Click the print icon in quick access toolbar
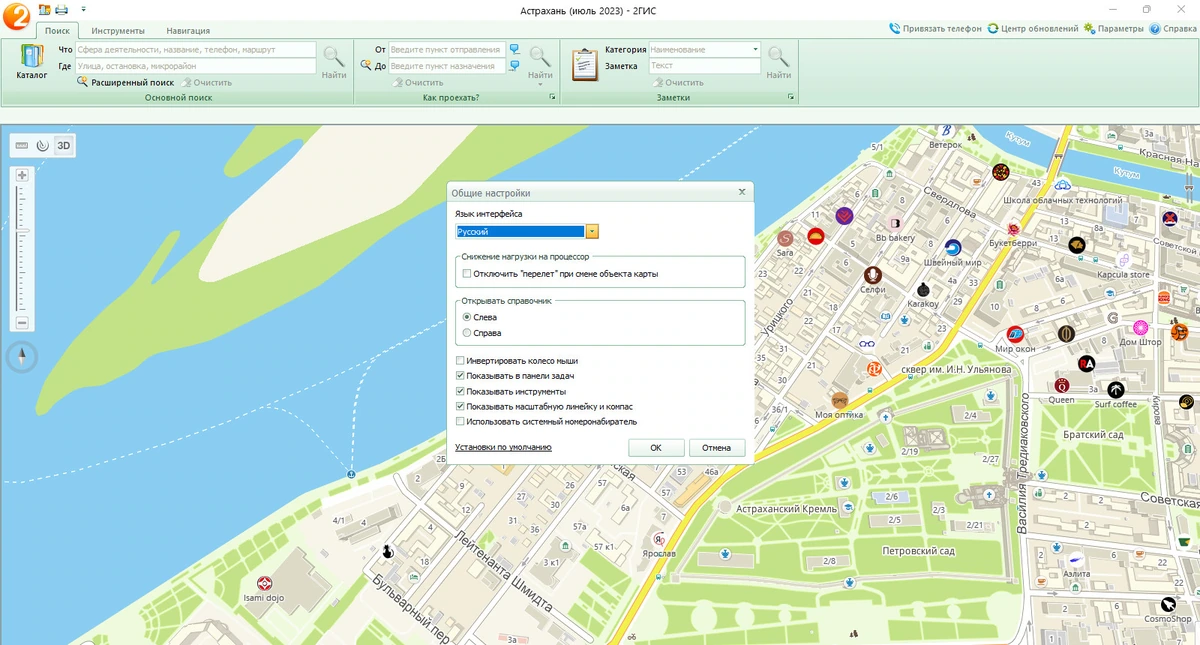The height and width of the screenshot is (645, 1200). (61, 9)
